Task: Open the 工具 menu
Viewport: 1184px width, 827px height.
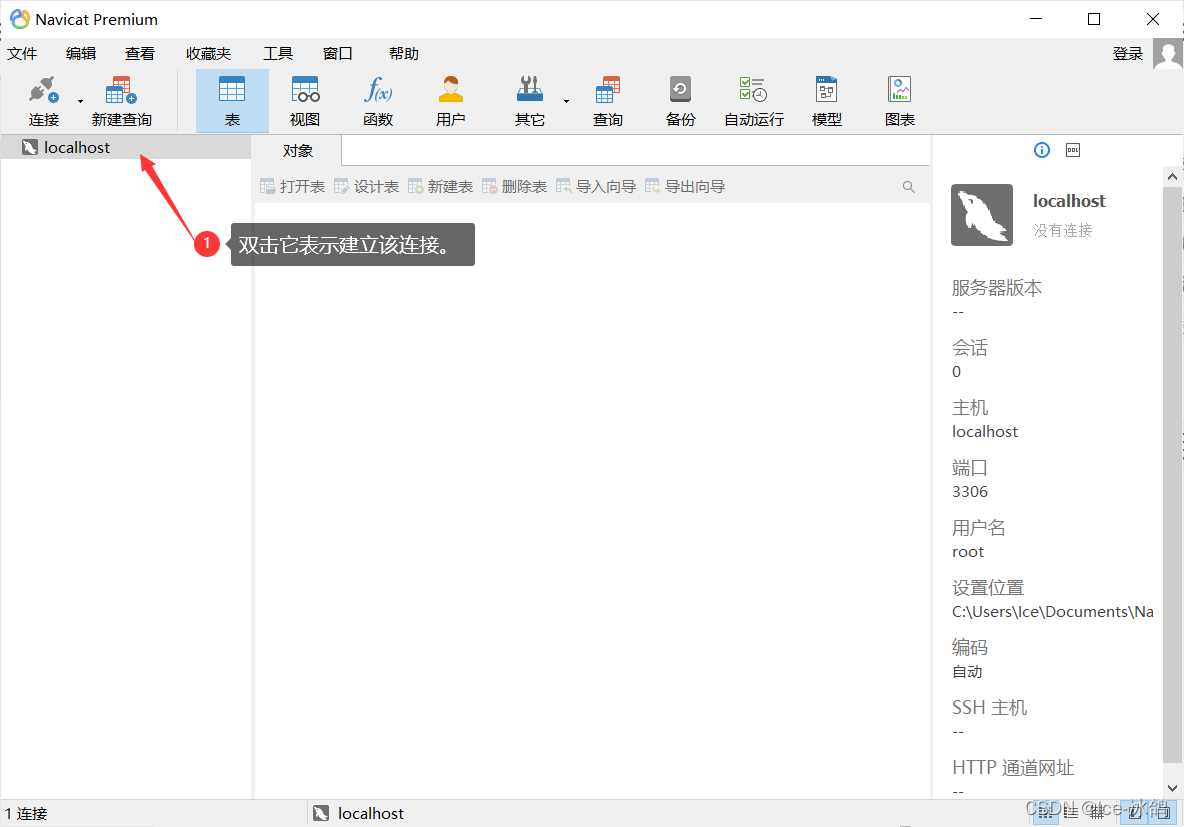Action: [277, 54]
